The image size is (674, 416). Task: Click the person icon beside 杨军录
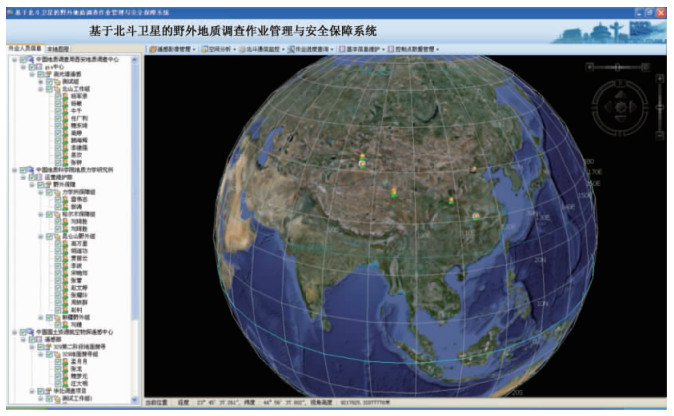[65, 96]
